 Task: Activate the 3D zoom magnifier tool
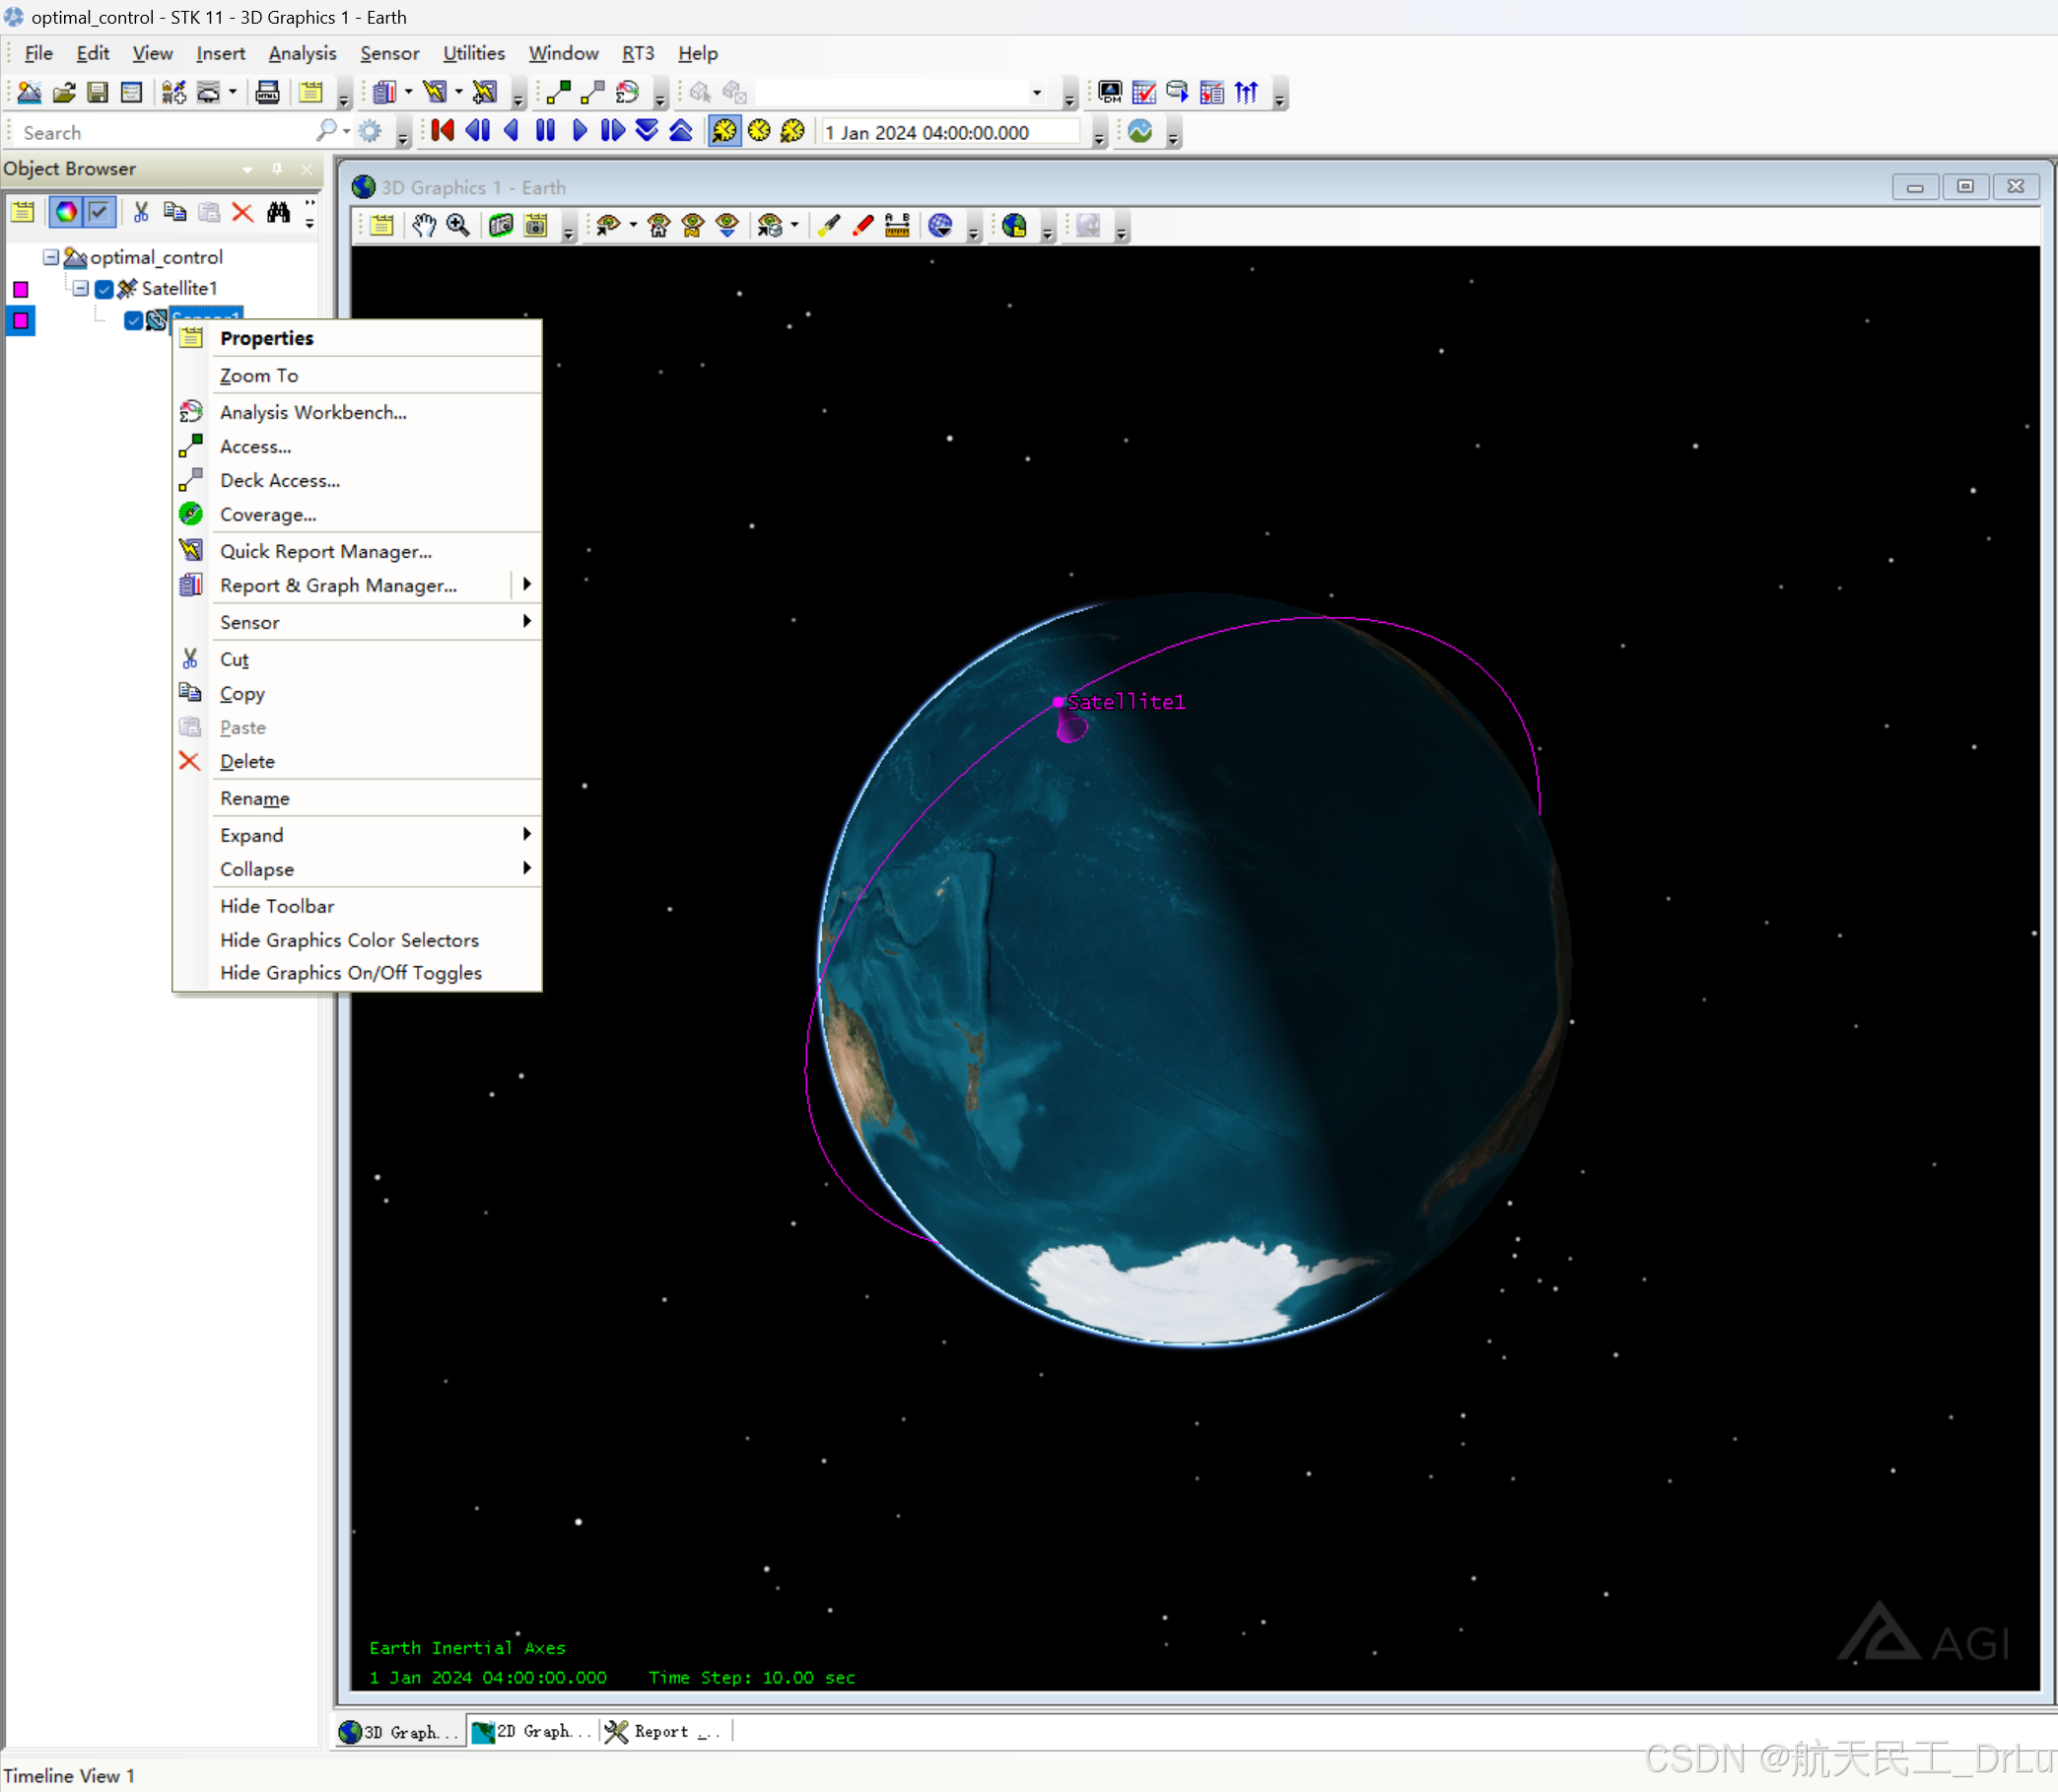pos(458,226)
